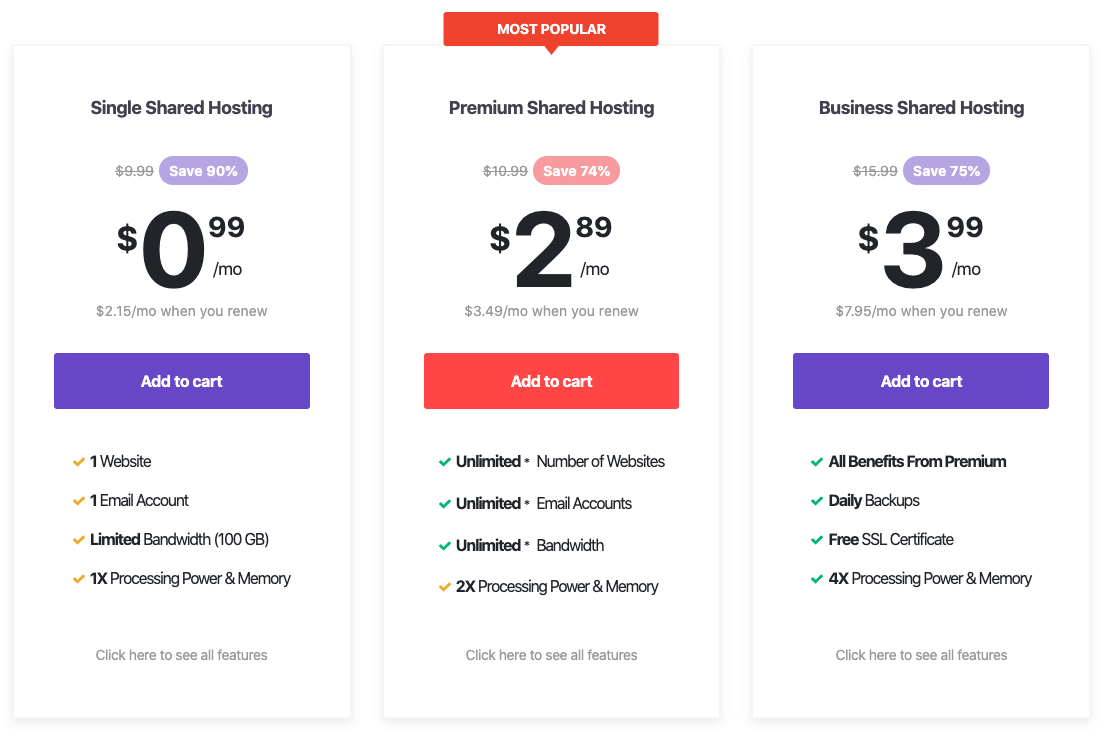Click the checkmark beside 1 Email Account
Viewport: 1109px width, 746px height.
coord(79,501)
